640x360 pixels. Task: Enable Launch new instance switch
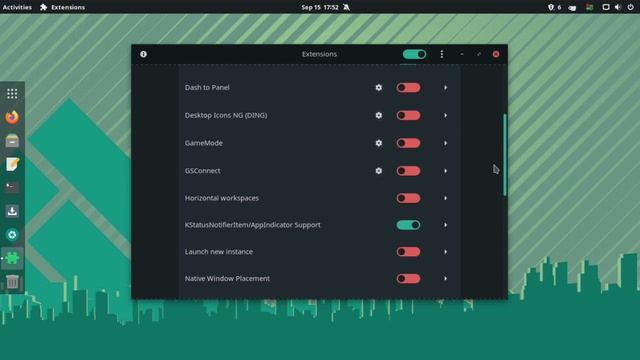pos(408,251)
